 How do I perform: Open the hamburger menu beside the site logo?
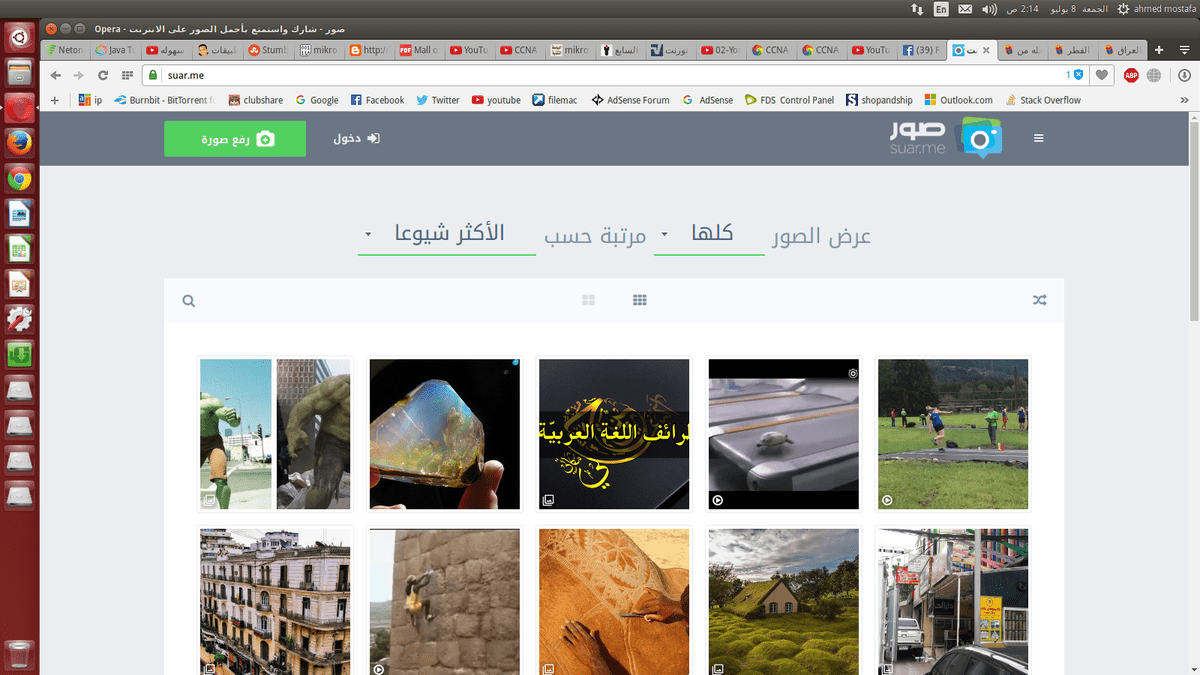[x=1038, y=139]
